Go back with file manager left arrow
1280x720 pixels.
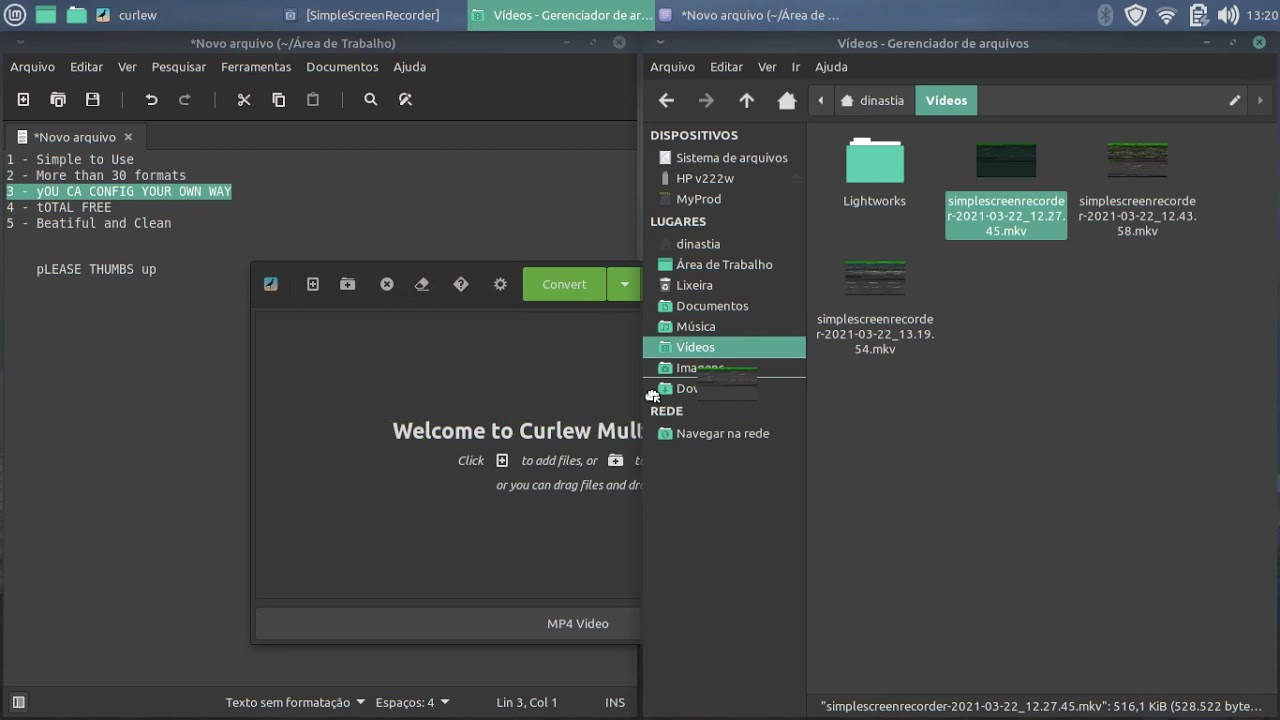click(x=666, y=100)
